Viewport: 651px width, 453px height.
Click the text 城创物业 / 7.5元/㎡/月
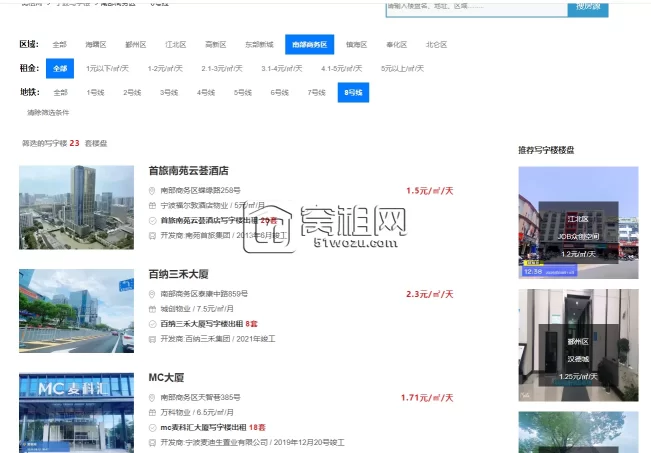[x=197, y=309]
